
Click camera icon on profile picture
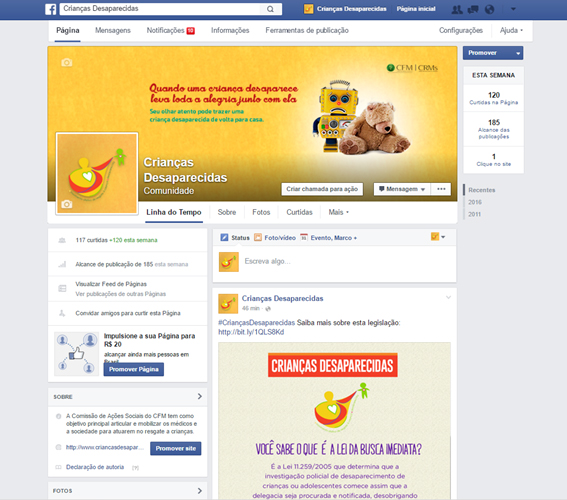(x=67, y=204)
